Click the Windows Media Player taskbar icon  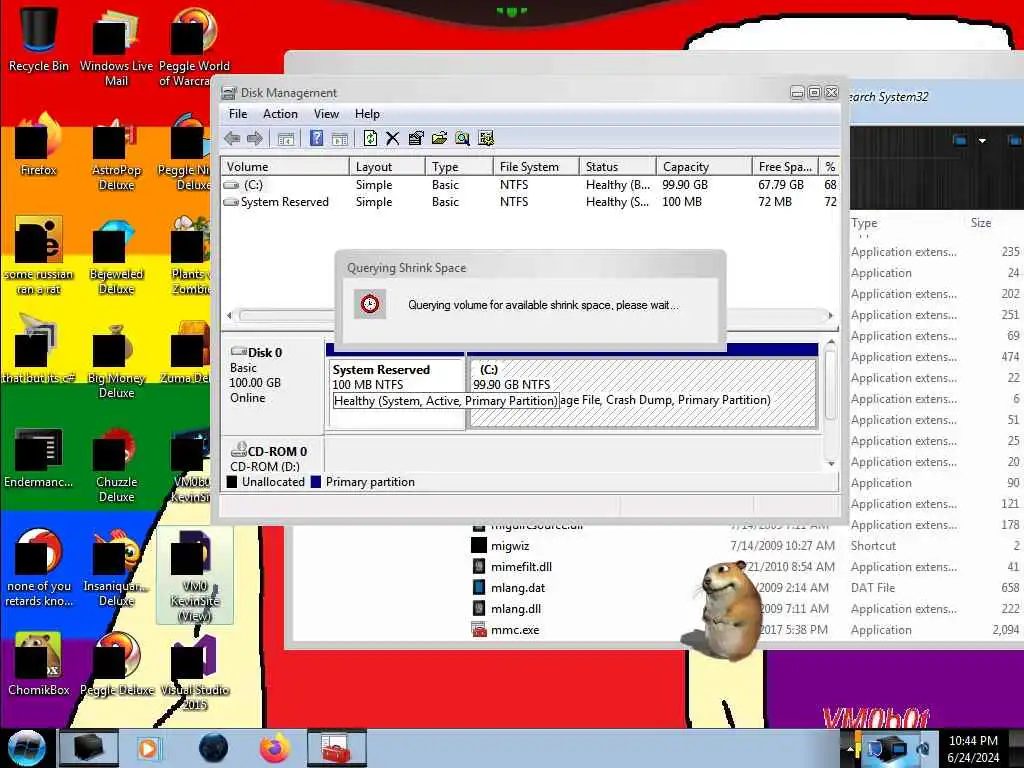pyautogui.click(x=149, y=748)
